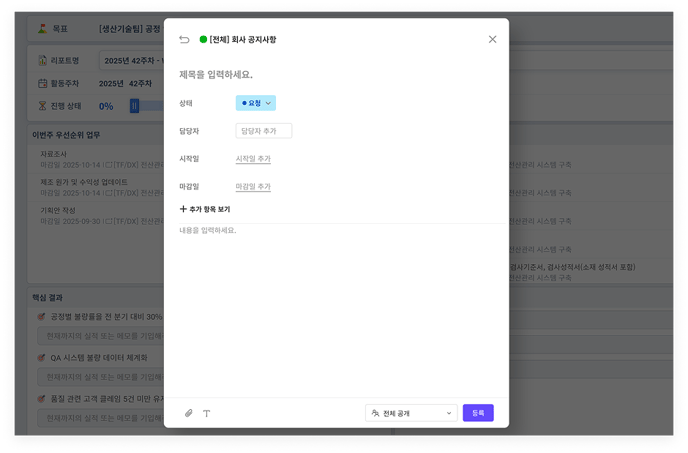Click the 진행 상태 progress slider handle
The width and height of the screenshot is (688, 453).
[x=134, y=106]
